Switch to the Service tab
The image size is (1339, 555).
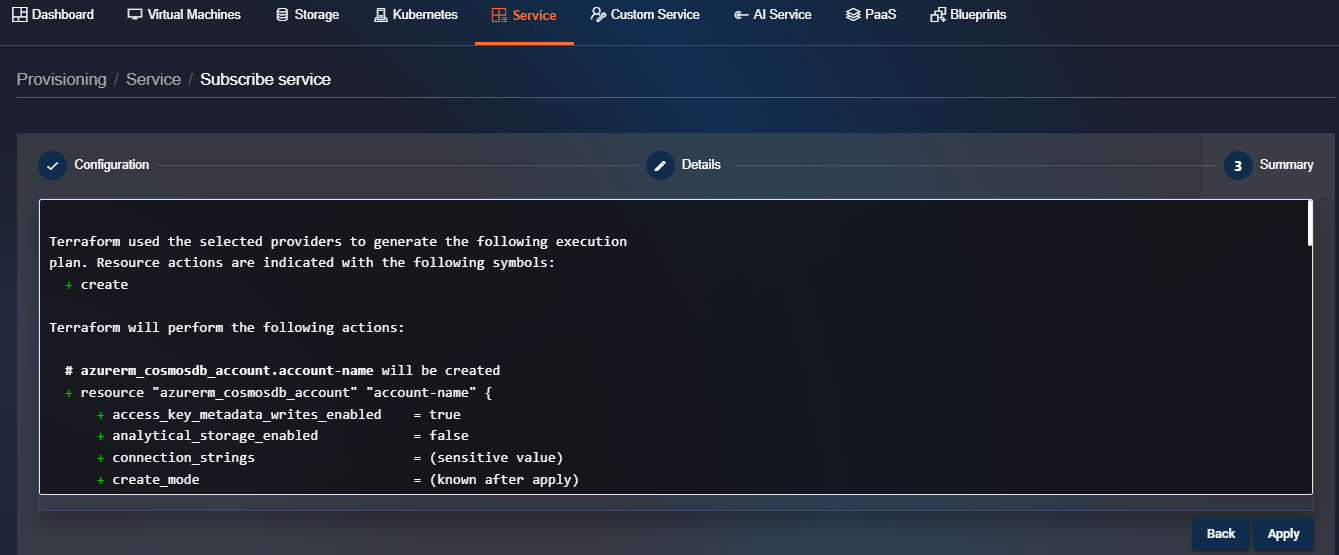[524, 15]
